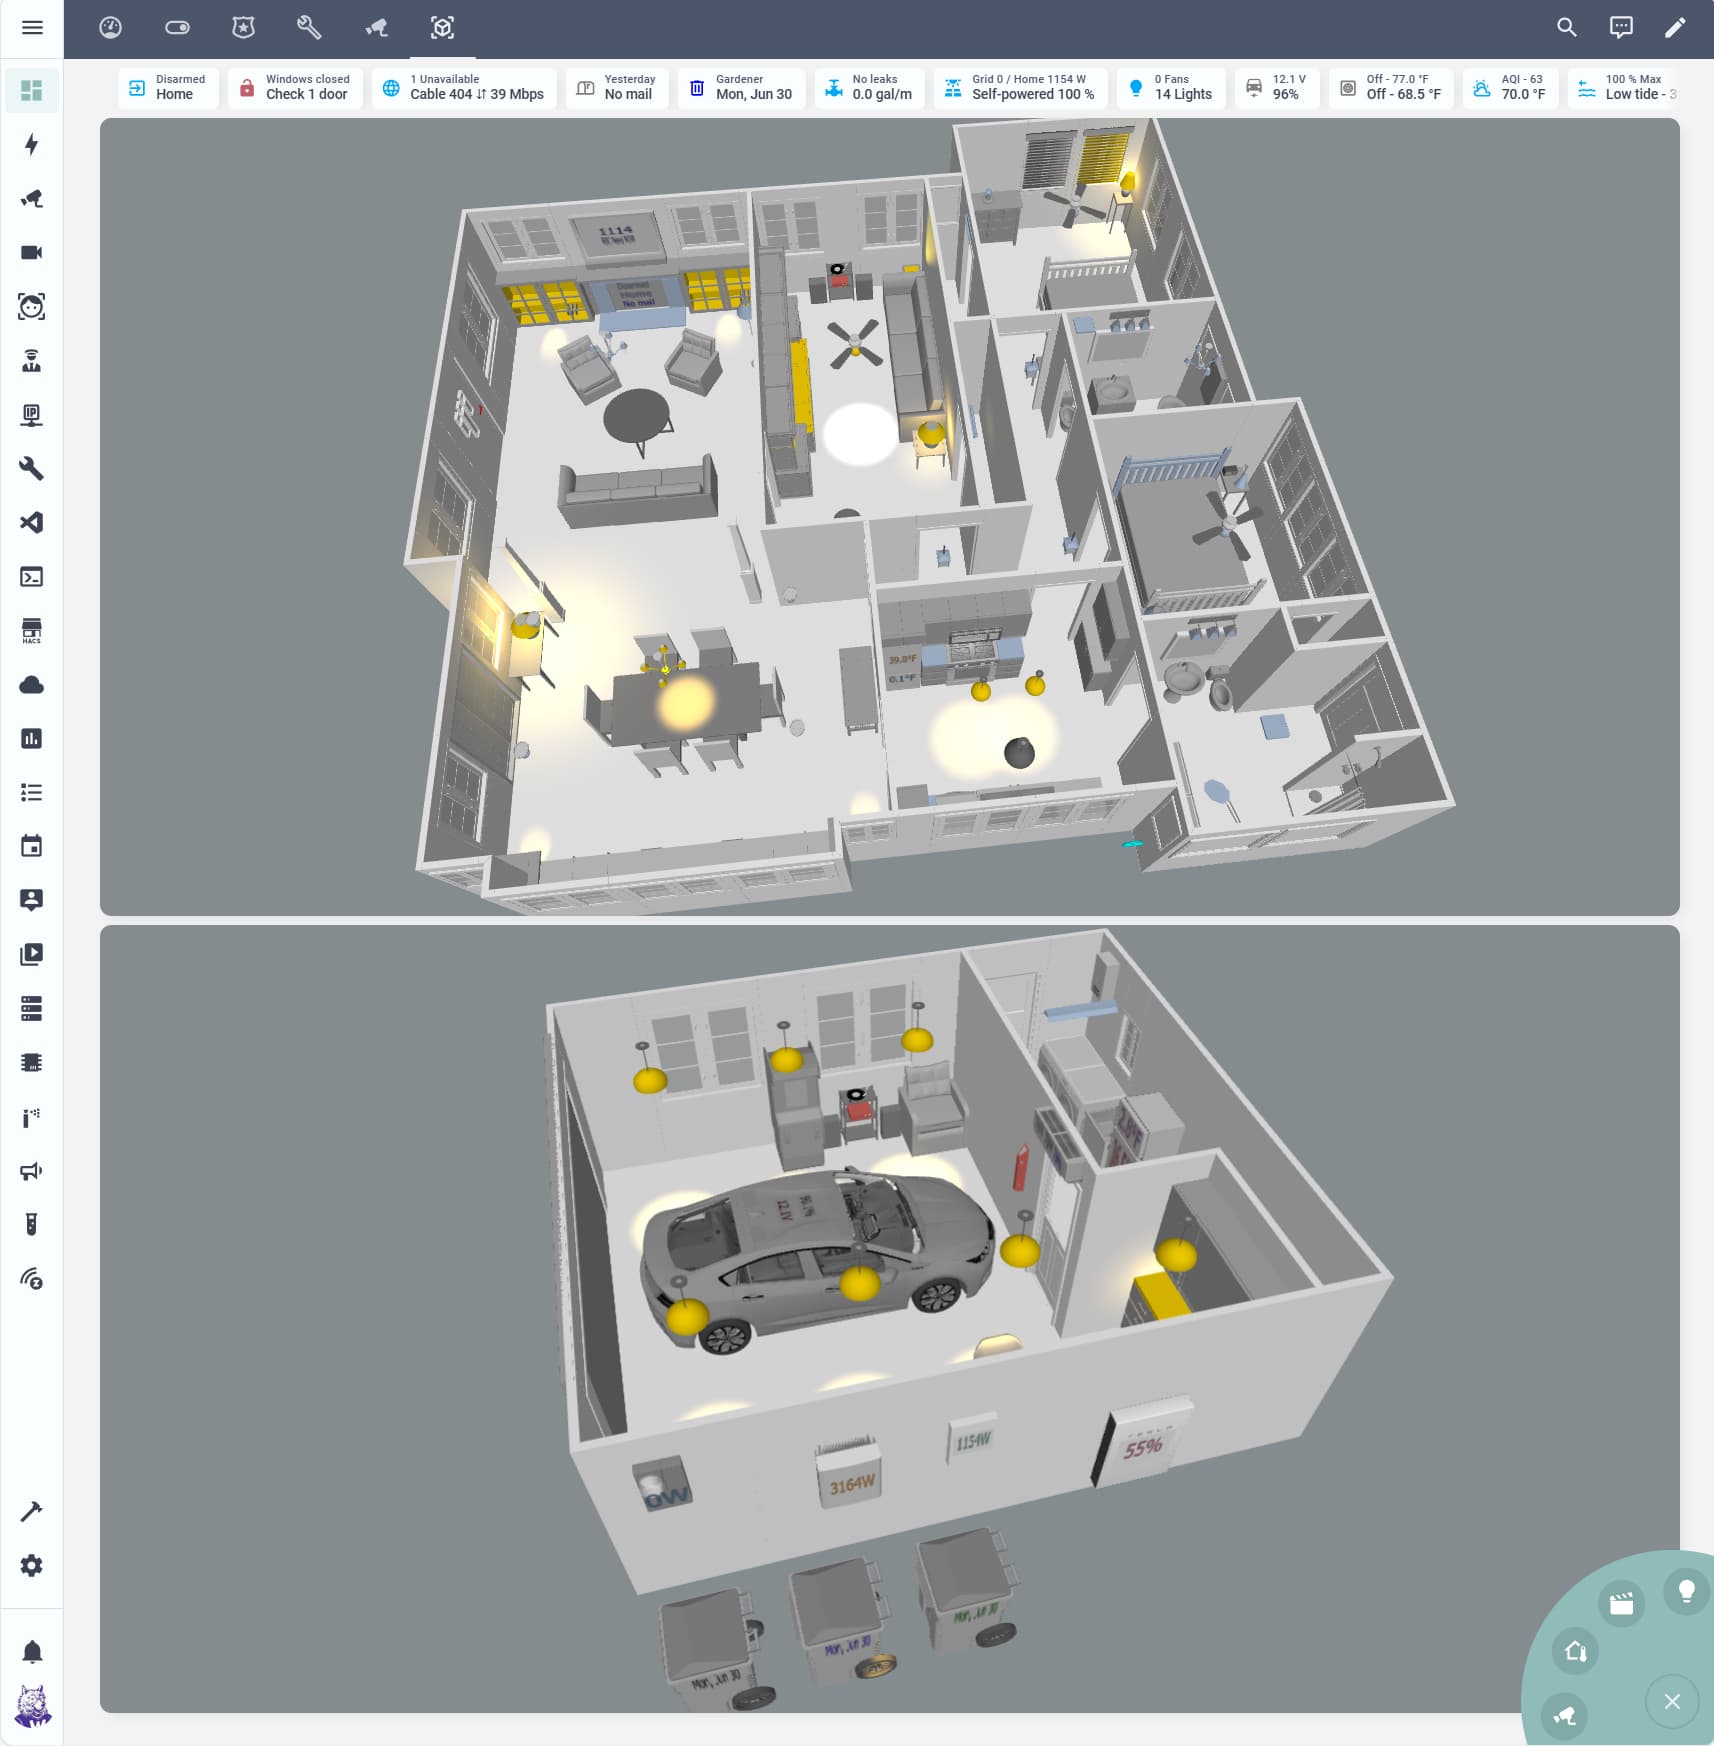Click the 12.1 V 96% car chip

pyautogui.click(x=1277, y=87)
